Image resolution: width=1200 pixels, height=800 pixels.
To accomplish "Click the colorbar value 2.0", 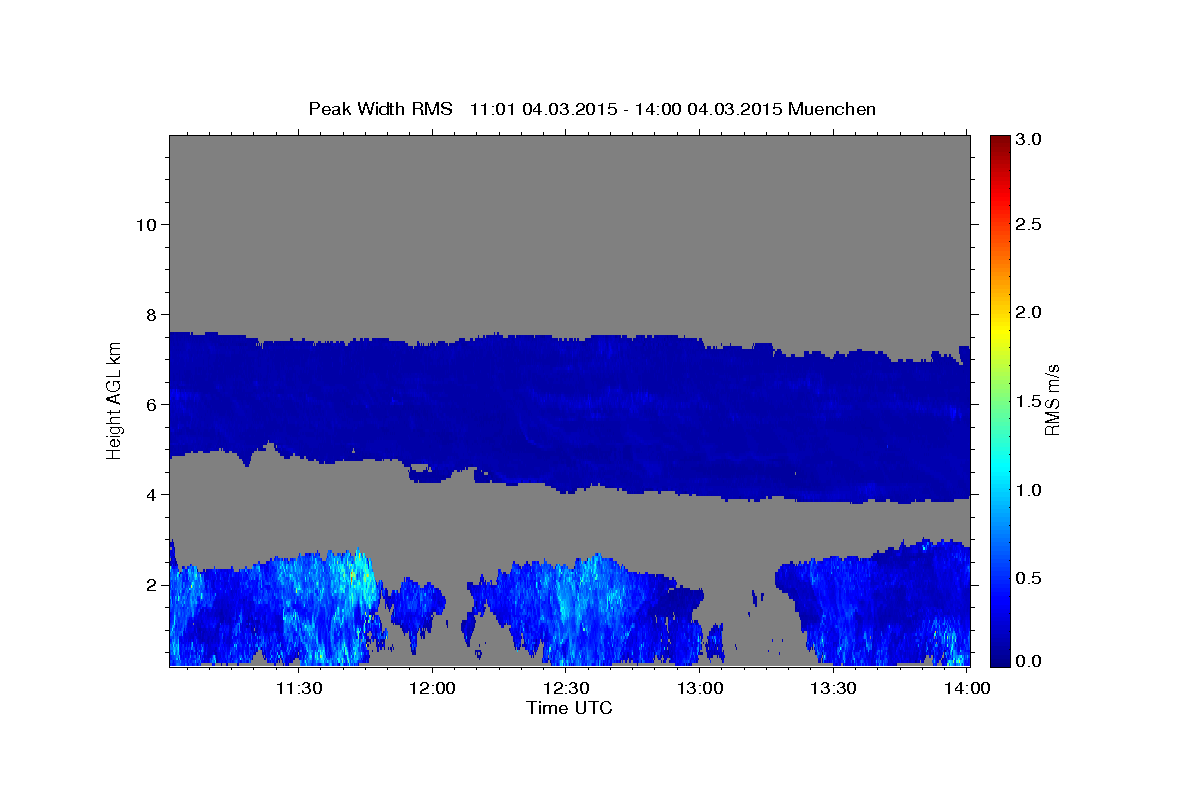I will click(x=1029, y=312).
